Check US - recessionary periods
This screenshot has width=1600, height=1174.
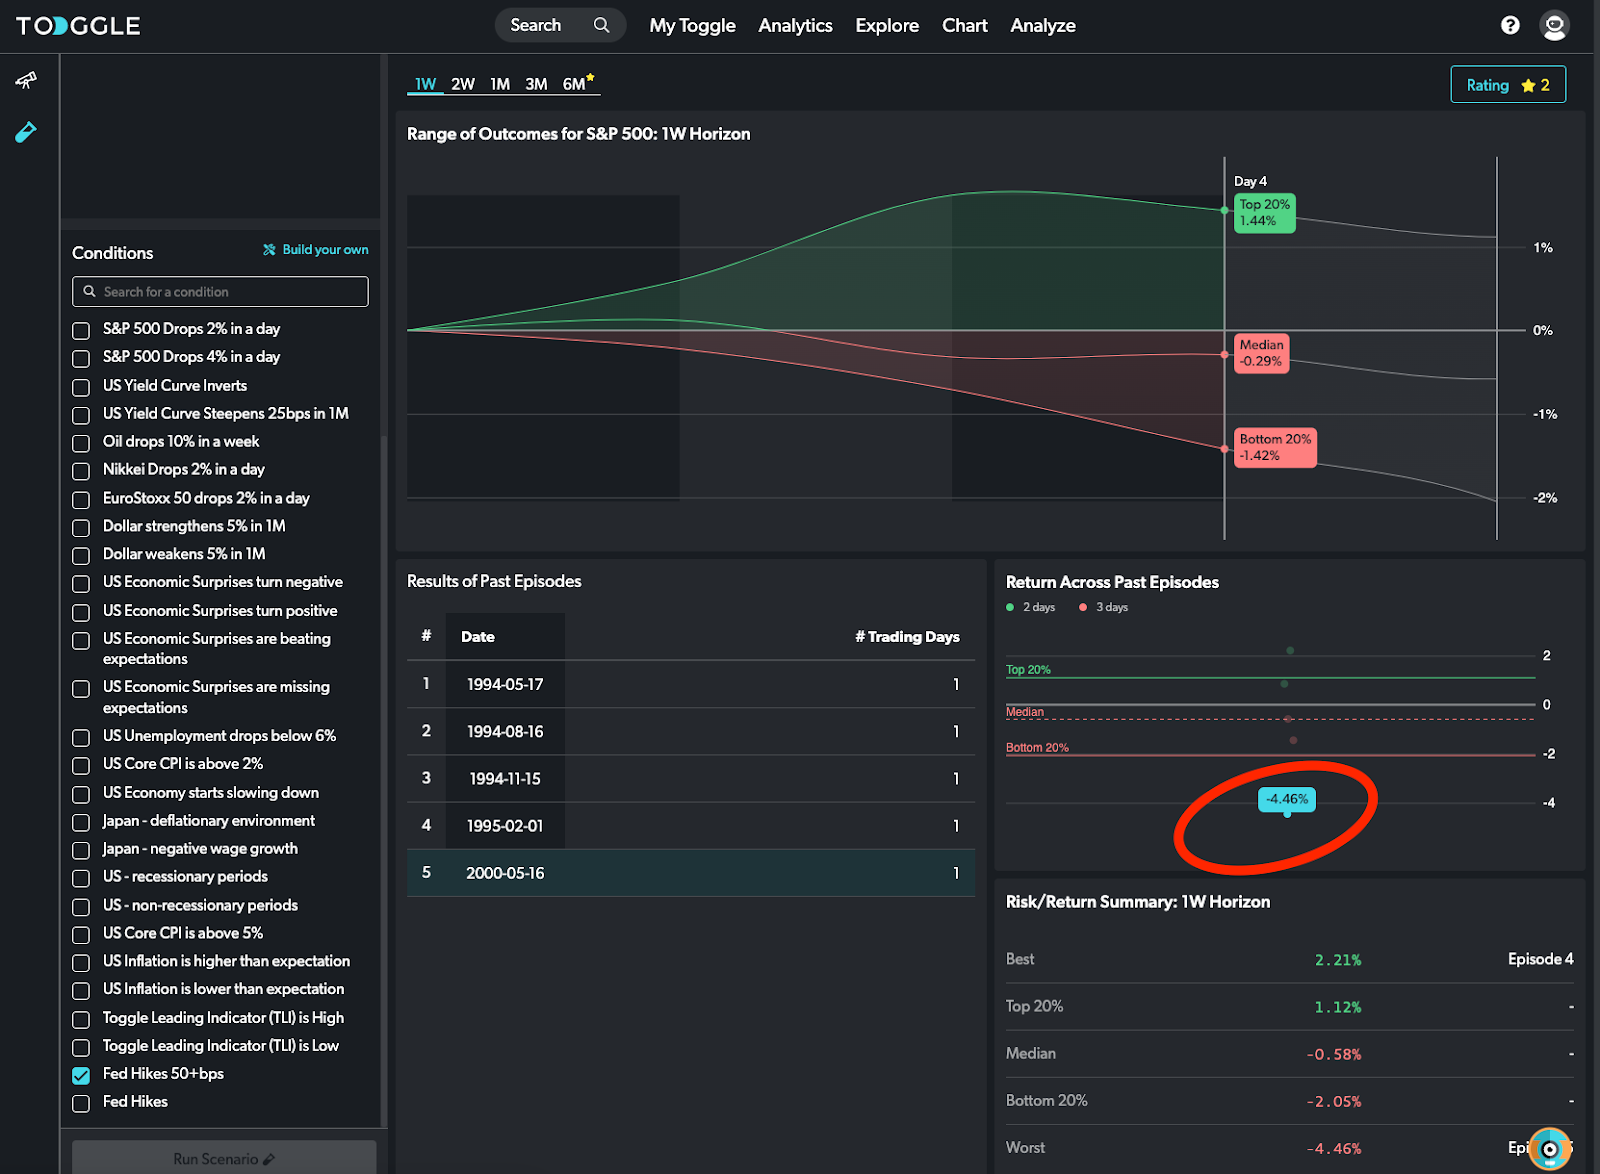(81, 878)
